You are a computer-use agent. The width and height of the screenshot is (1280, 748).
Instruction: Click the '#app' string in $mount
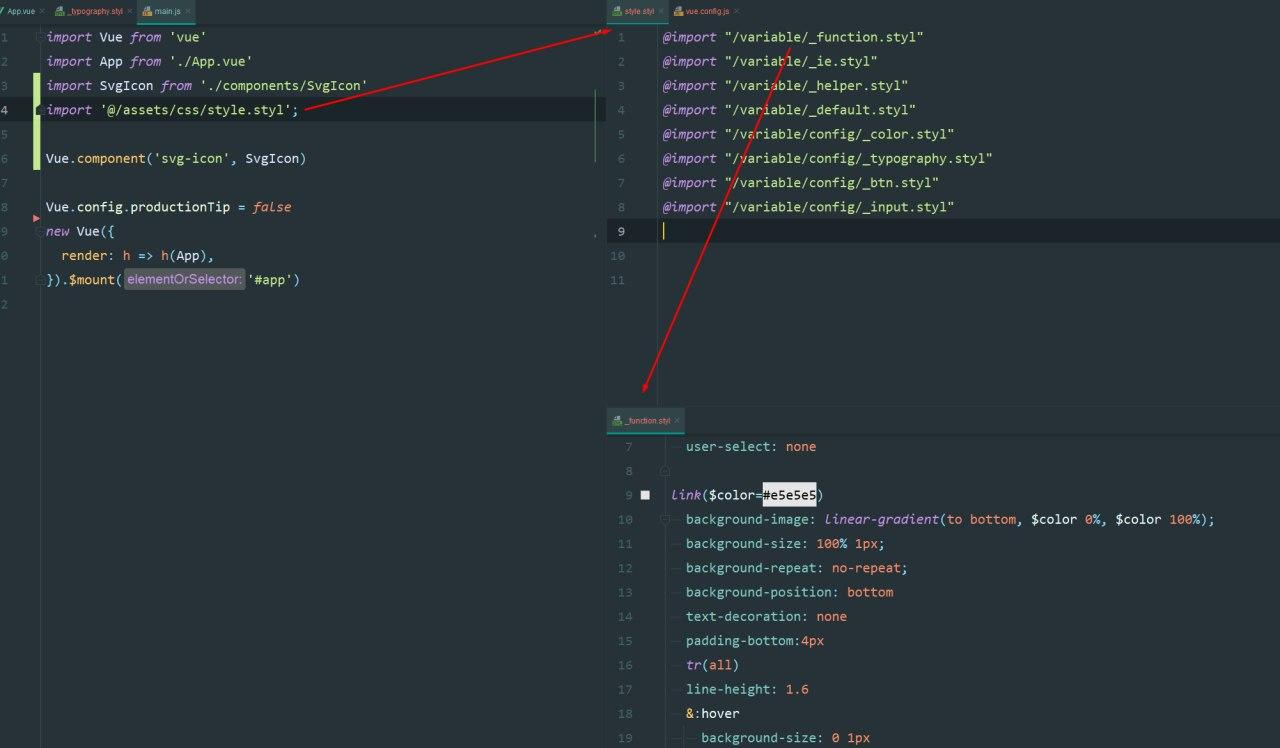(270, 280)
